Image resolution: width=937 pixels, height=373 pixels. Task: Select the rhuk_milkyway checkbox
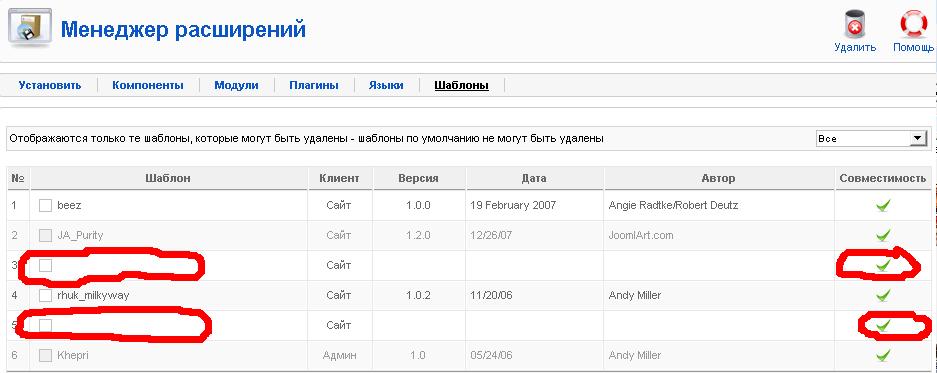pos(45,295)
